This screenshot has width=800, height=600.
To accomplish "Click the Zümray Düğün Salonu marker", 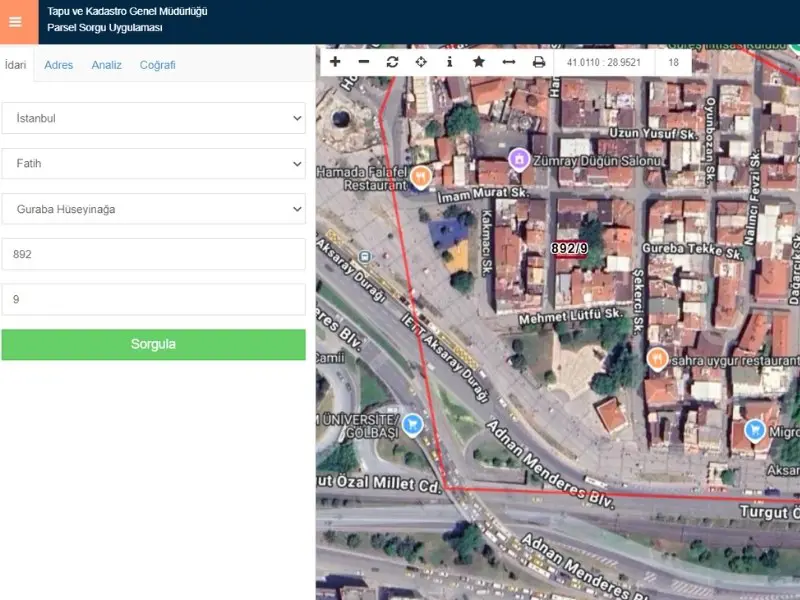I will (x=519, y=159).
